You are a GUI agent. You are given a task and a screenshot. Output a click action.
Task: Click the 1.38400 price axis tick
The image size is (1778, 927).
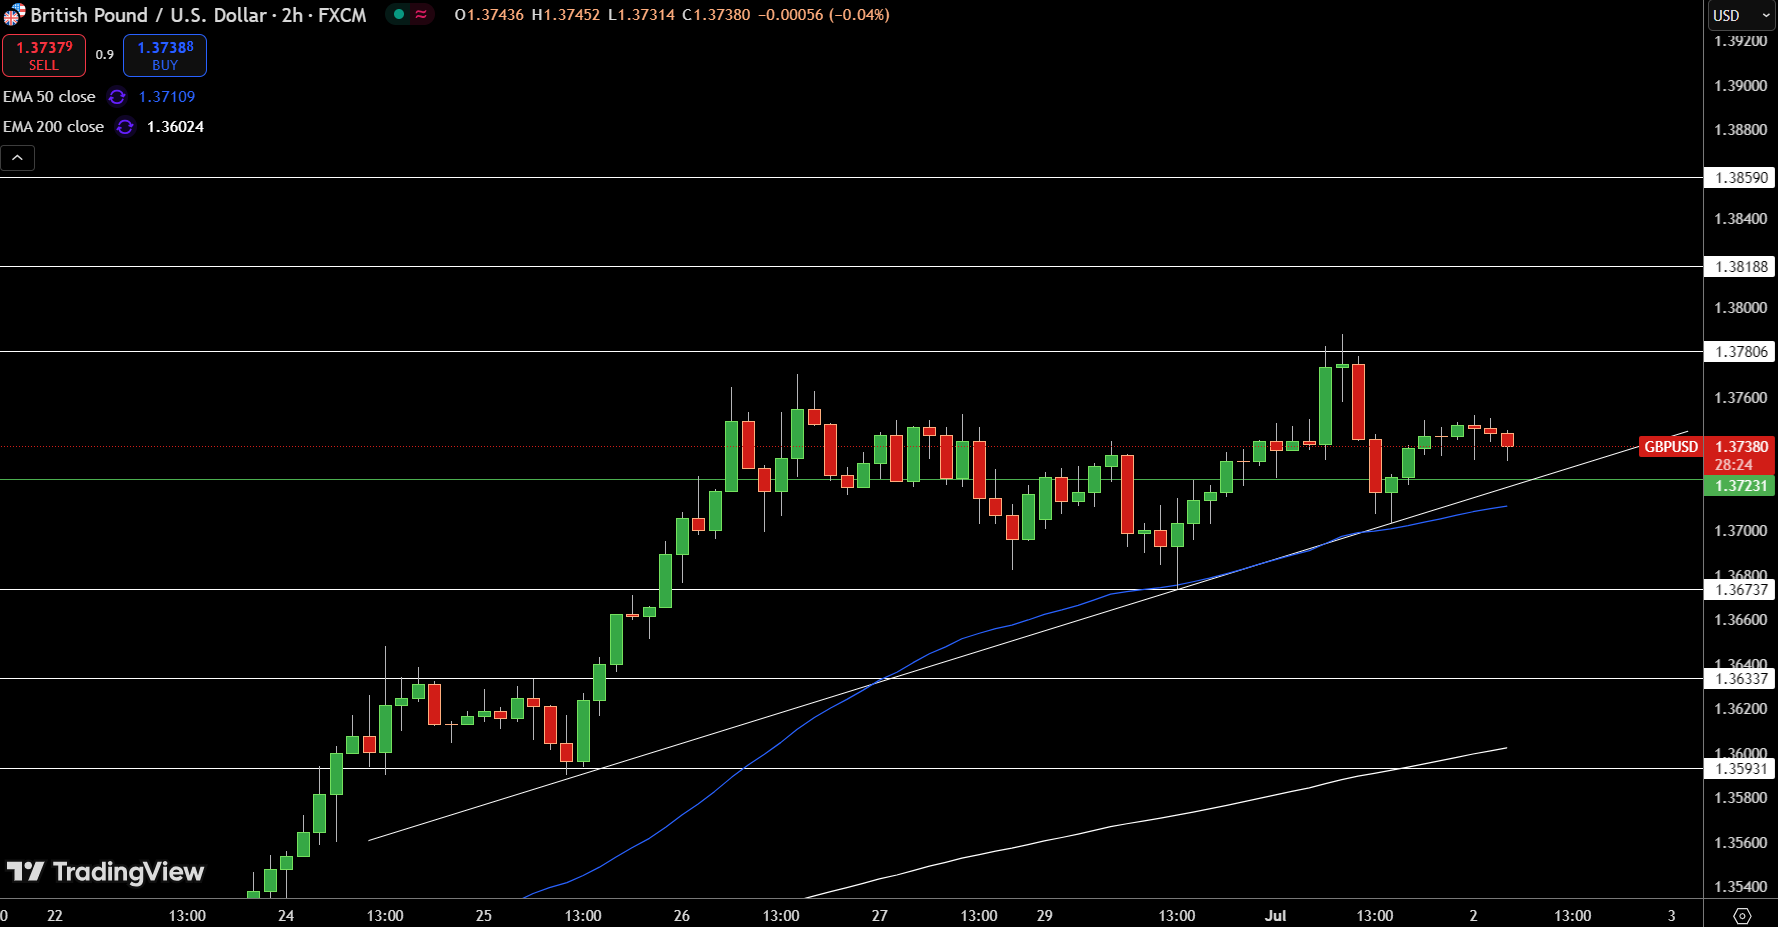(1740, 219)
